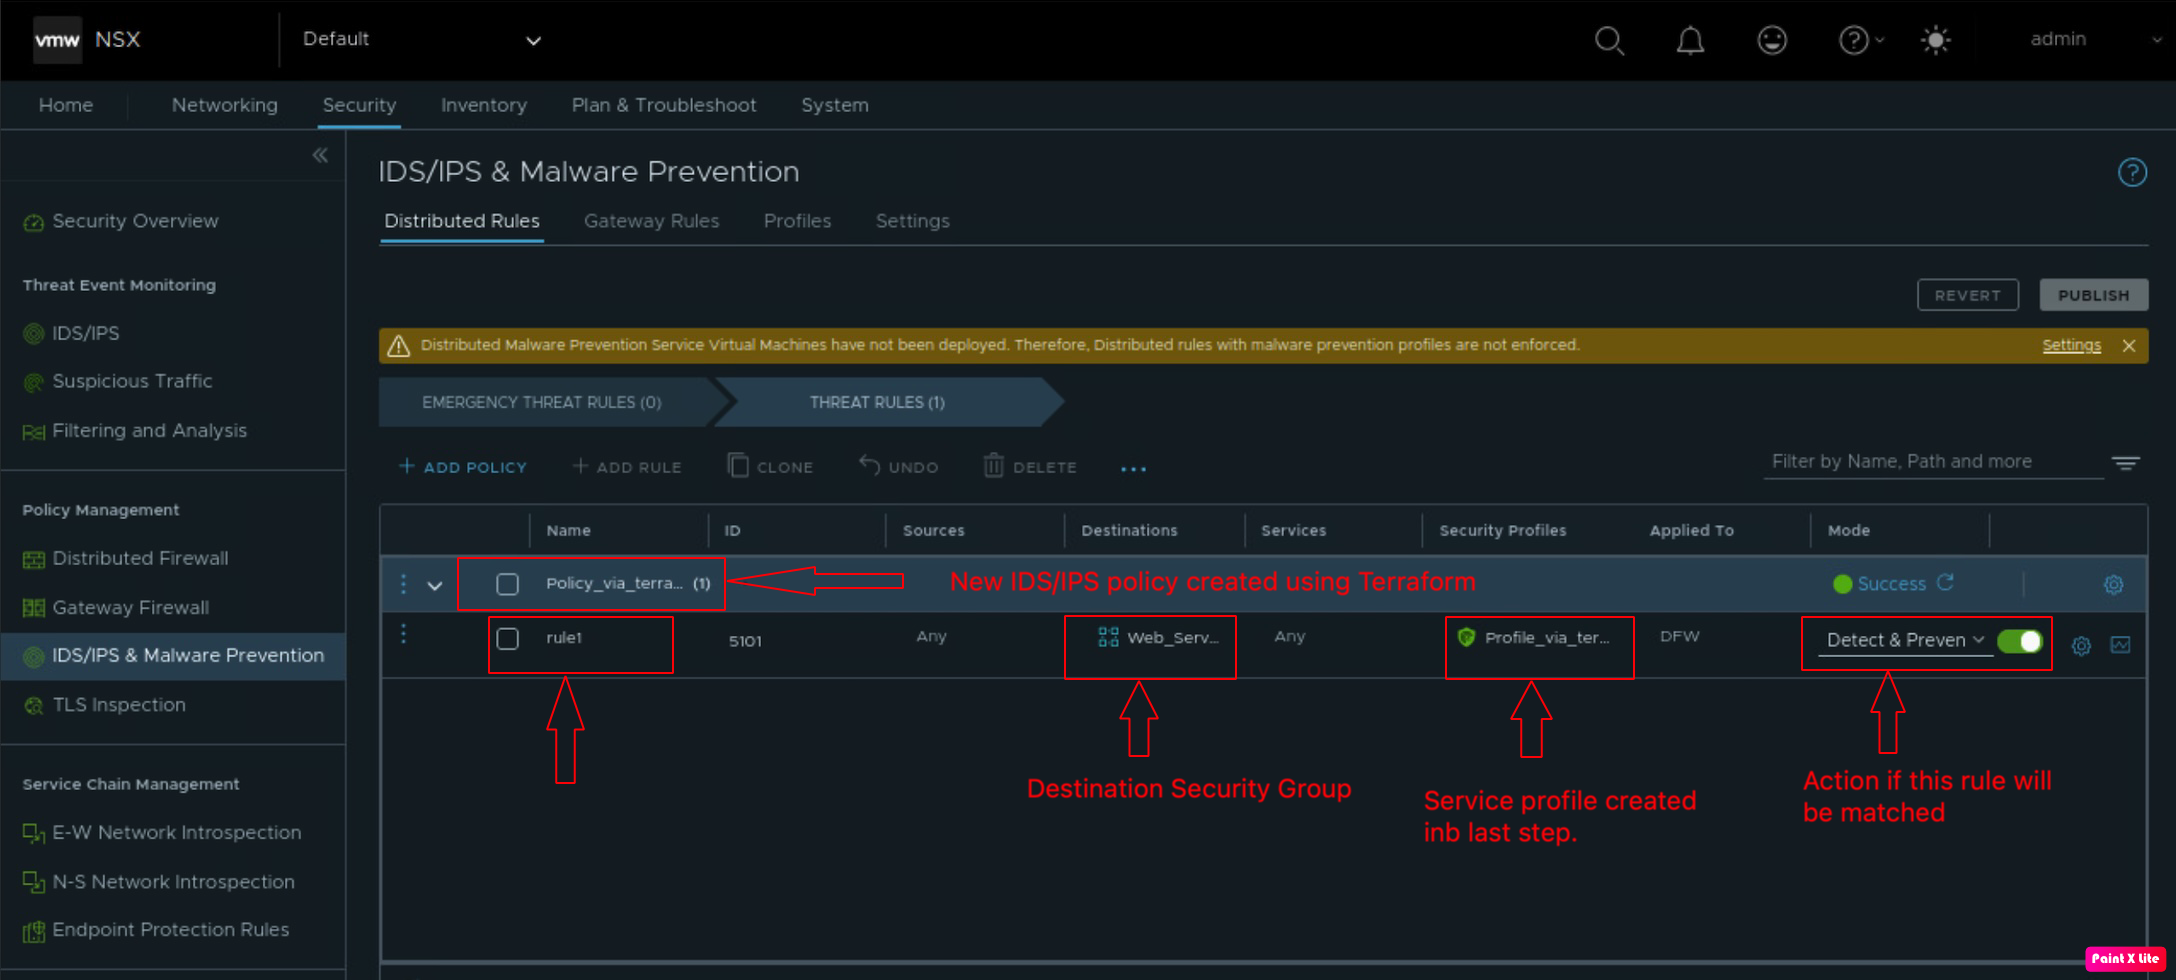Switch to the Home tab
Screen dimensions: 2176x980
coord(66,105)
